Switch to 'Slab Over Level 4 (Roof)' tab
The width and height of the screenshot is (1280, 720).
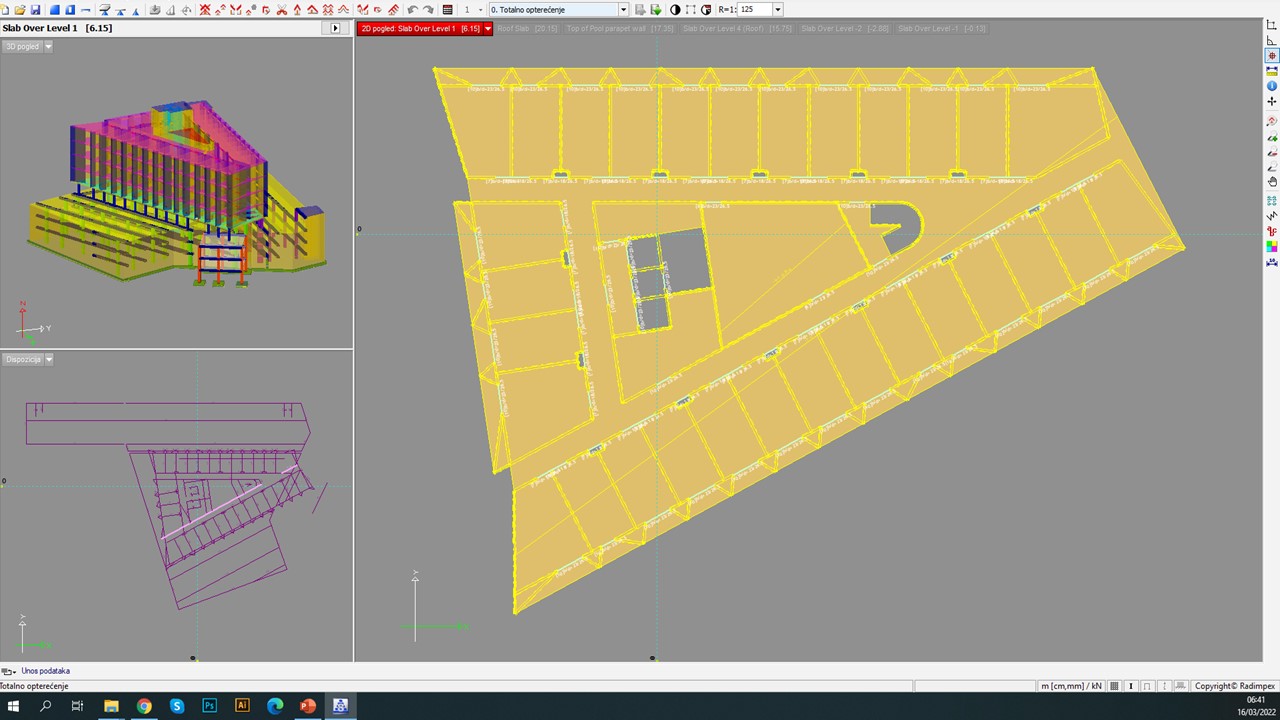[x=737, y=29]
